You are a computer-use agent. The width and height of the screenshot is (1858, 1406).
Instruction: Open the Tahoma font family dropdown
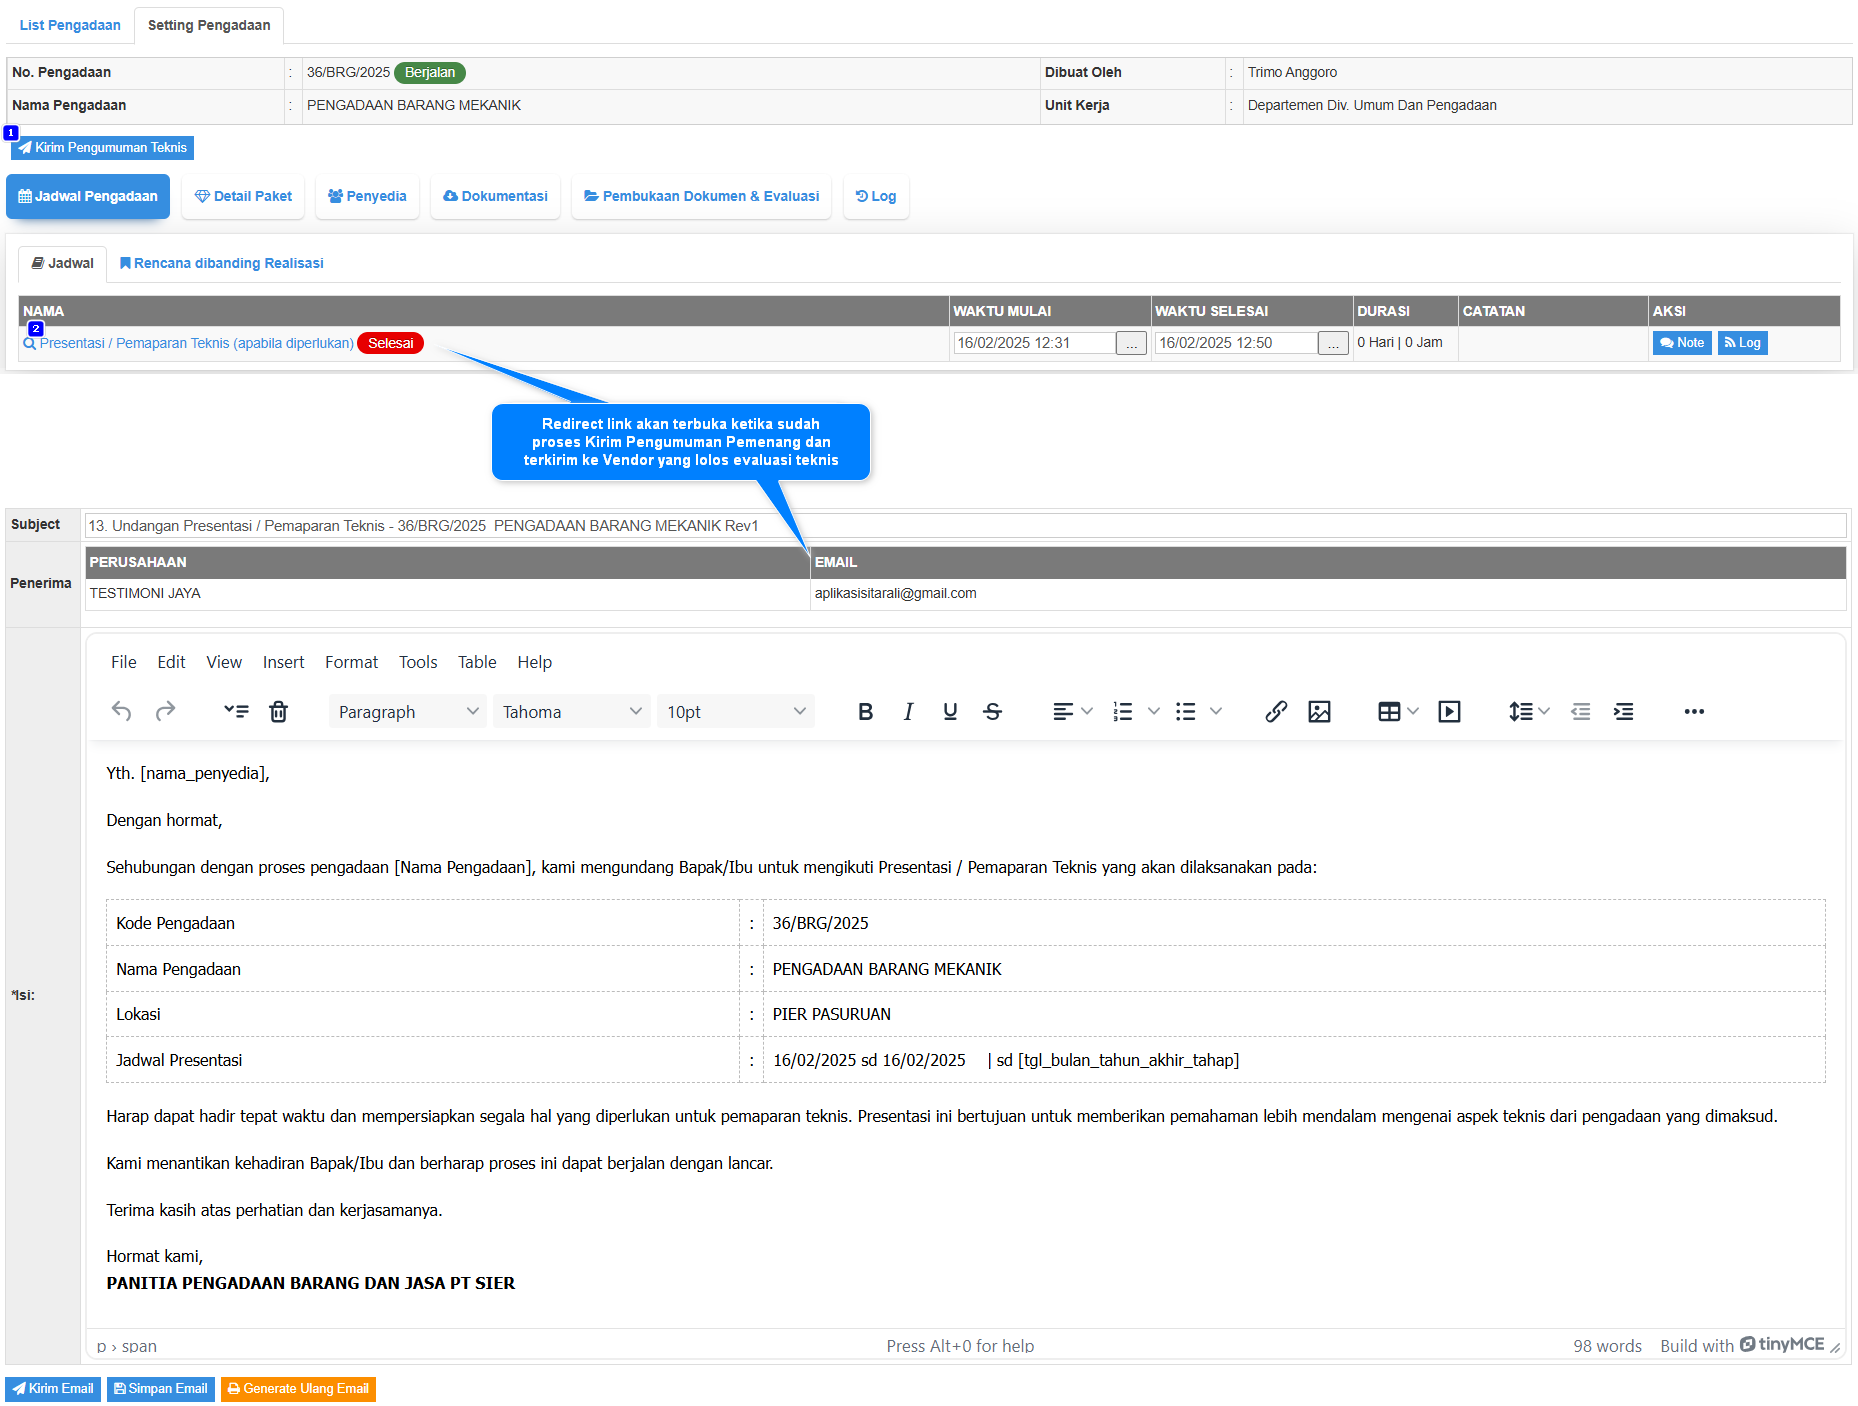coord(571,711)
